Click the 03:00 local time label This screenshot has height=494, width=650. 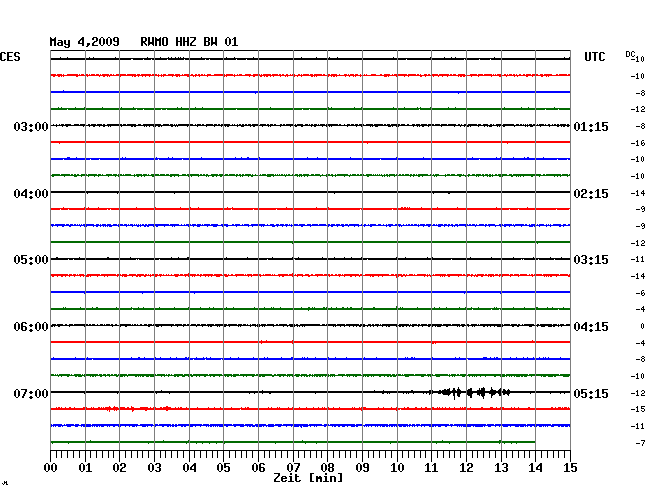tap(31, 126)
